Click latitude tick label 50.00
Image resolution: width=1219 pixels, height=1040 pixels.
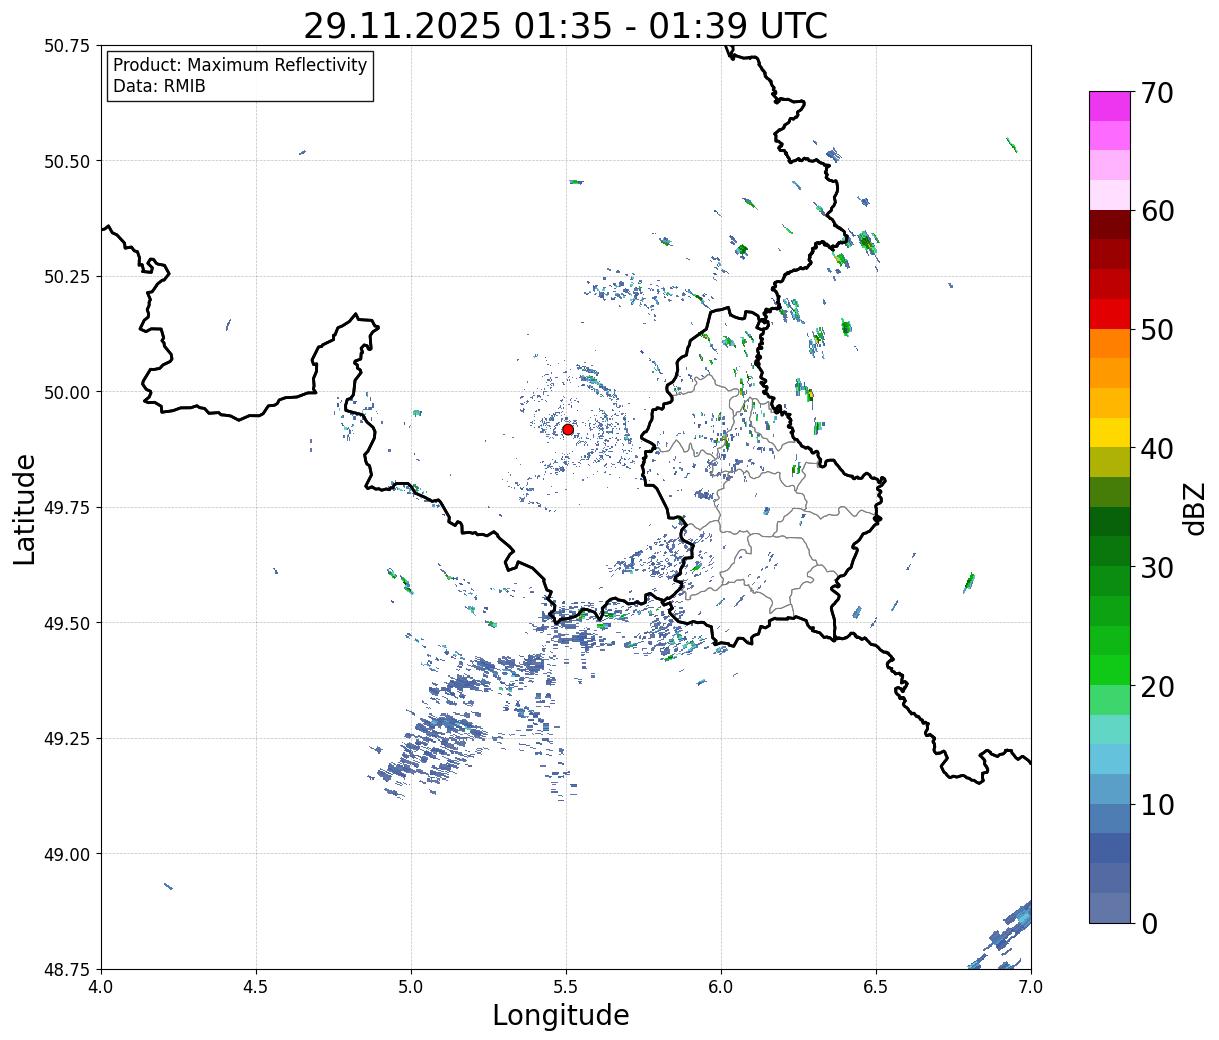point(66,392)
